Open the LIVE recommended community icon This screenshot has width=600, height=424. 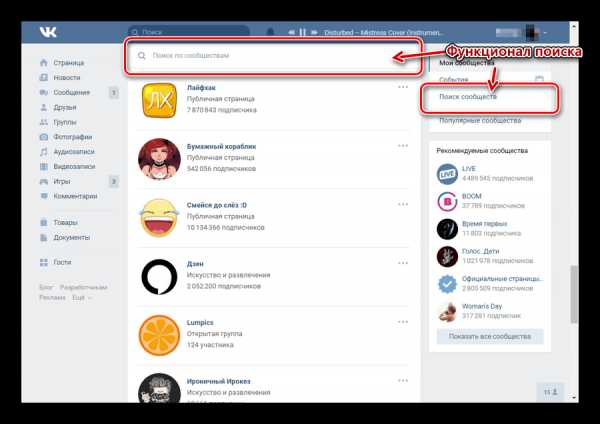coord(447,174)
